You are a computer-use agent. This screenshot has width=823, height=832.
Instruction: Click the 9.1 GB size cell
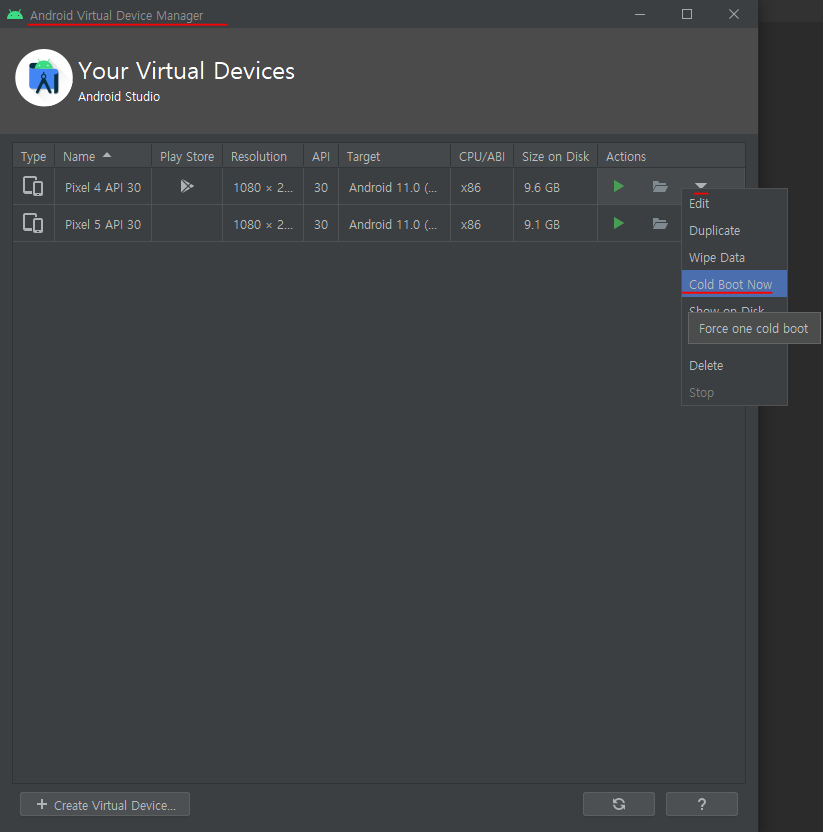(555, 224)
